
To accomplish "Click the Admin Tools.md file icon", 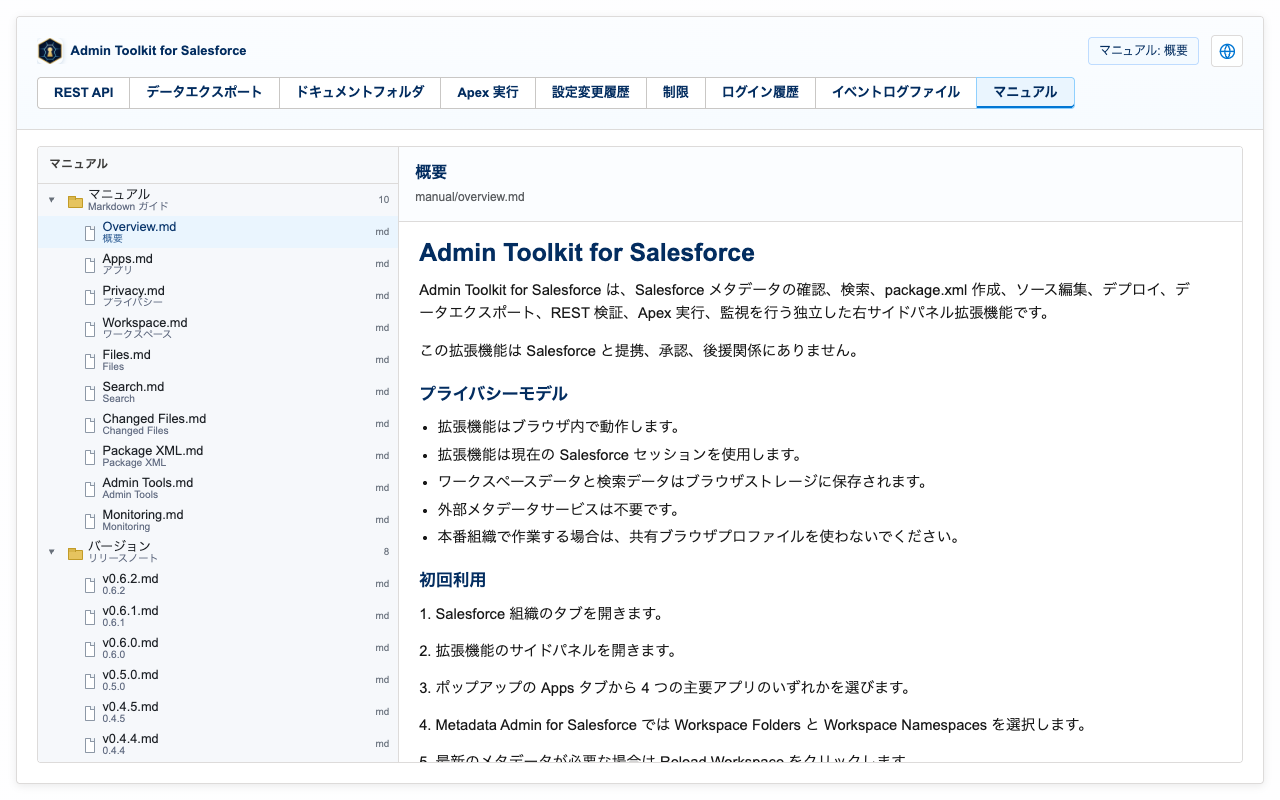I will coord(90,488).
